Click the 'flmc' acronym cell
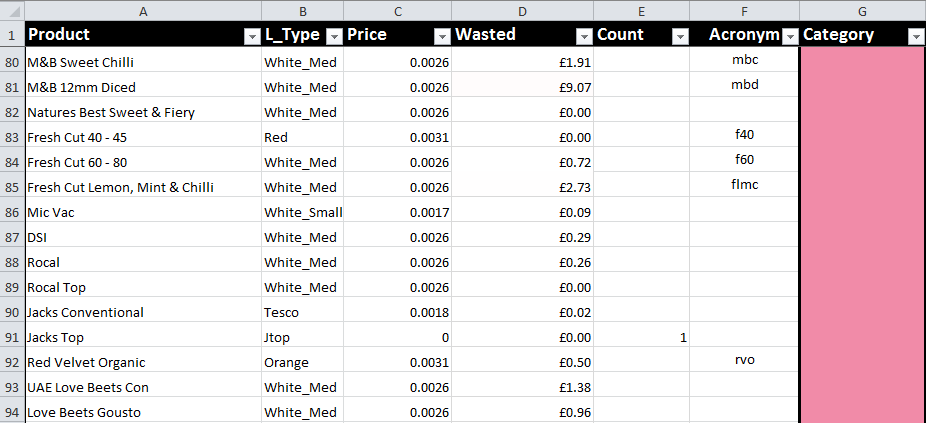Image resolution: width=926 pixels, height=423 pixels. (x=745, y=187)
